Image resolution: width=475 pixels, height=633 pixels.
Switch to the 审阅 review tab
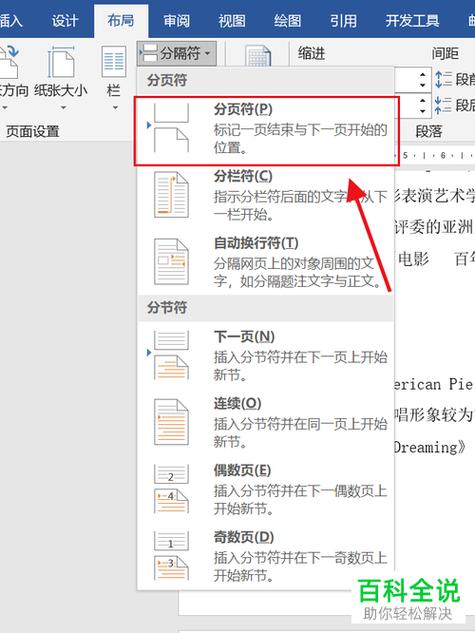[x=176, y=20]
